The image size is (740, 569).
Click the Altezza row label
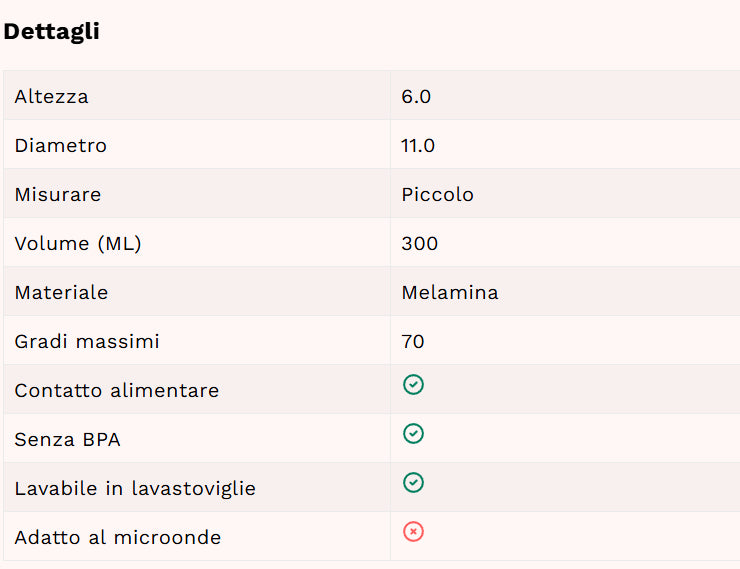51,97
